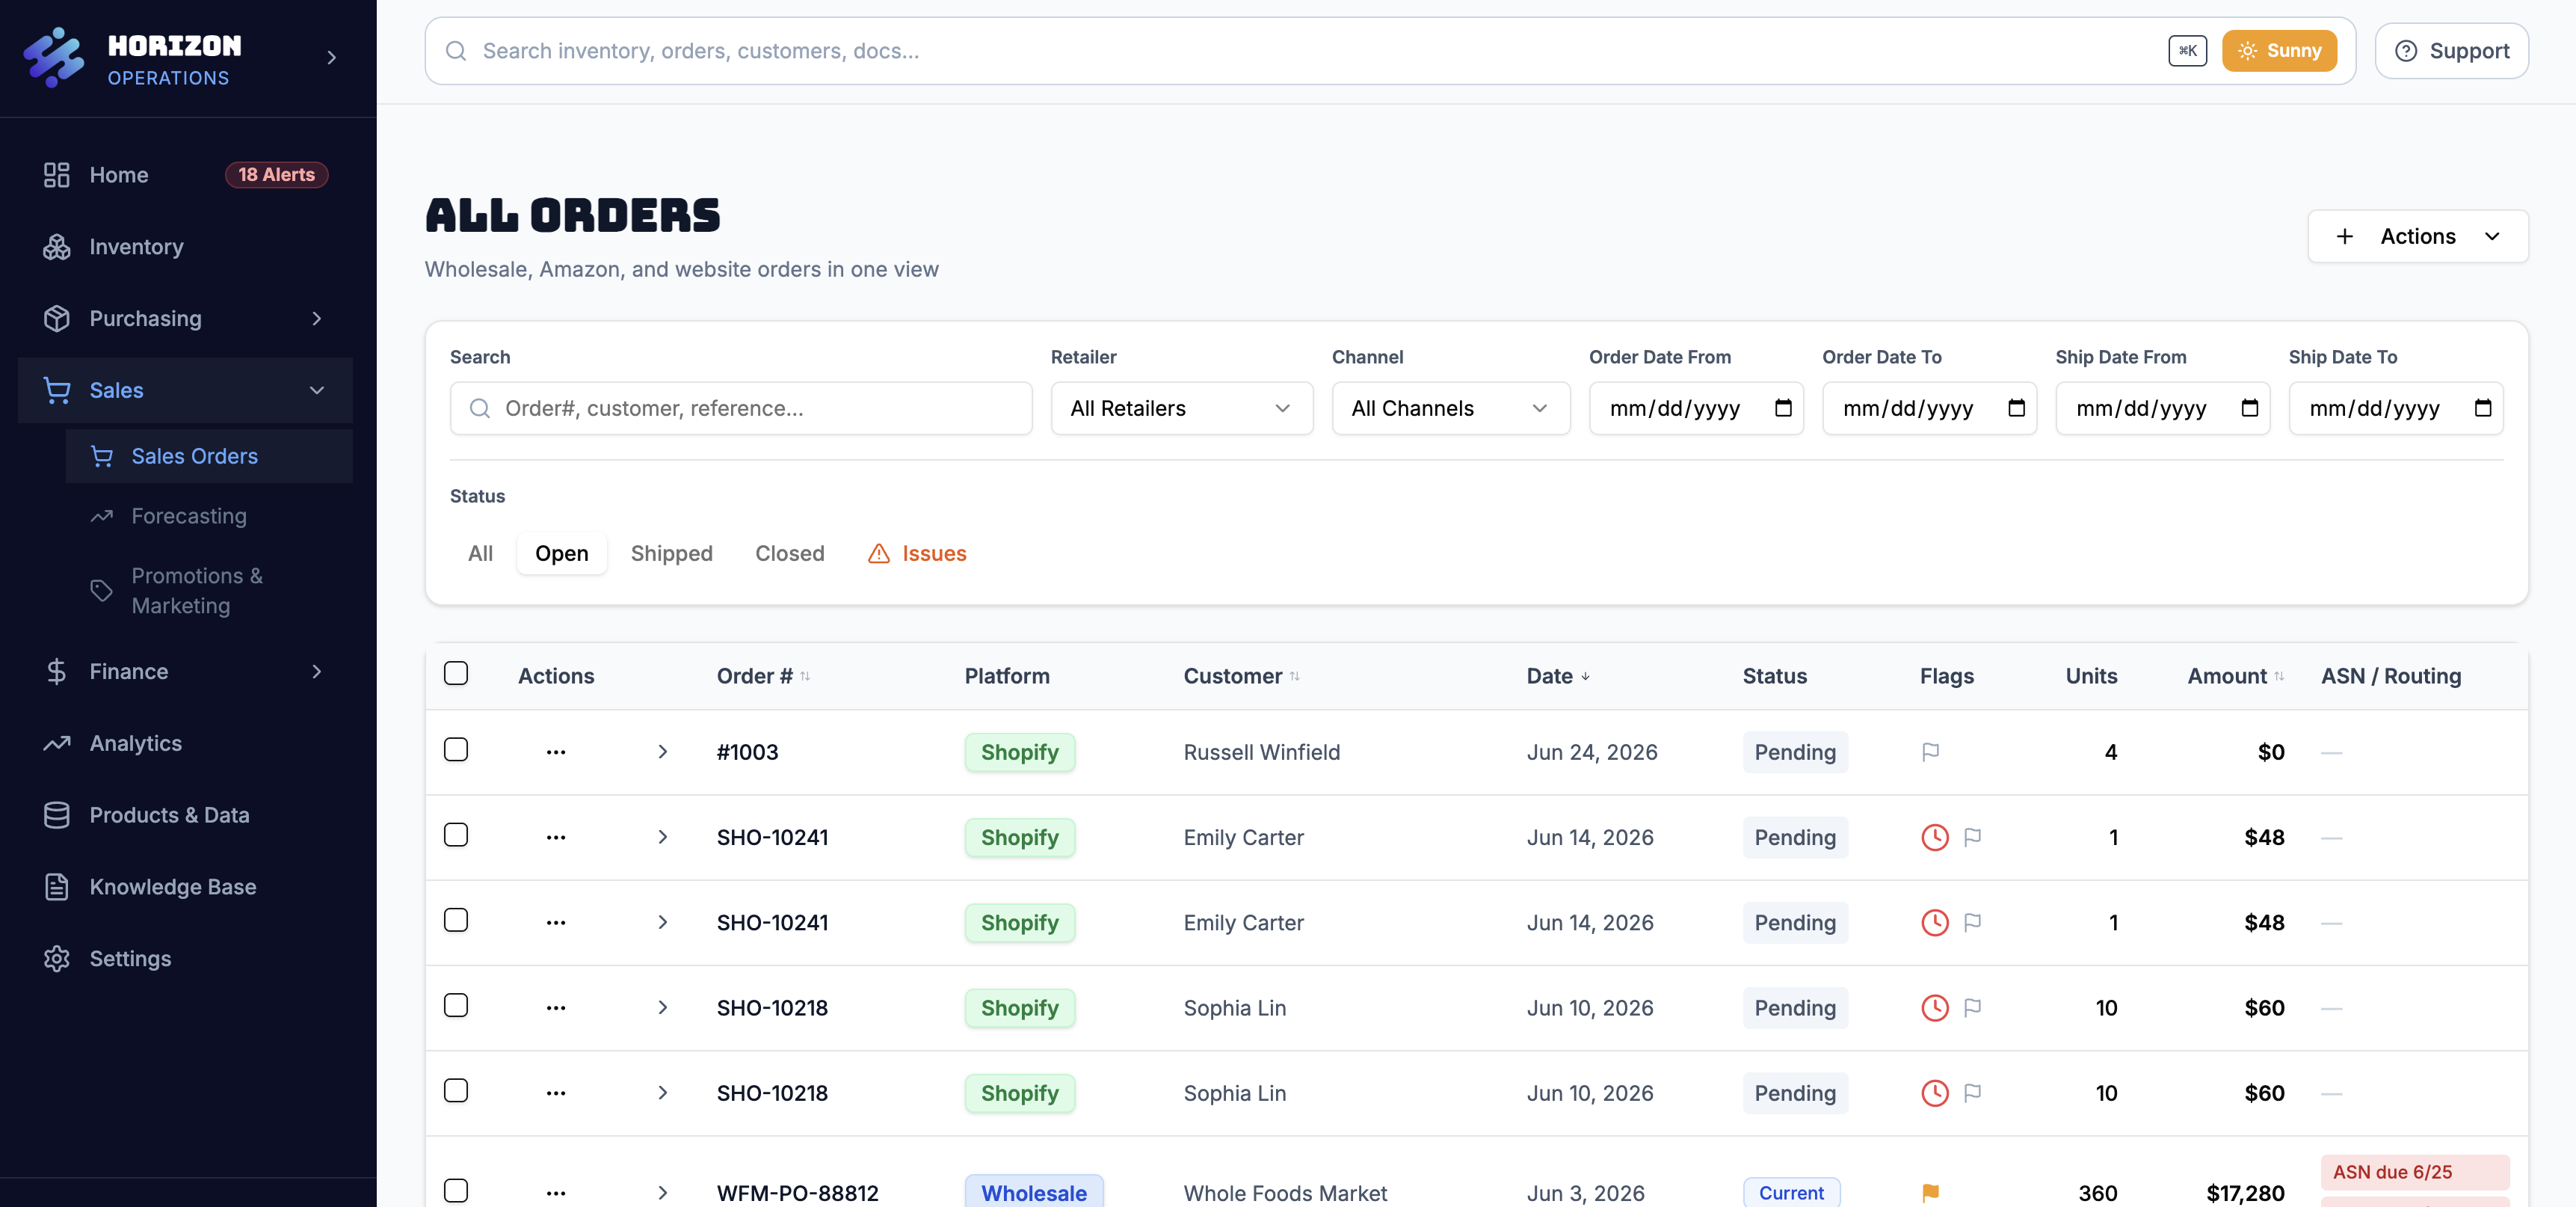Image resolution: width=2576 pixels, height=1207 pixels.
Task: Click the Wholesale platform badge
Action: point(1033,1192)
